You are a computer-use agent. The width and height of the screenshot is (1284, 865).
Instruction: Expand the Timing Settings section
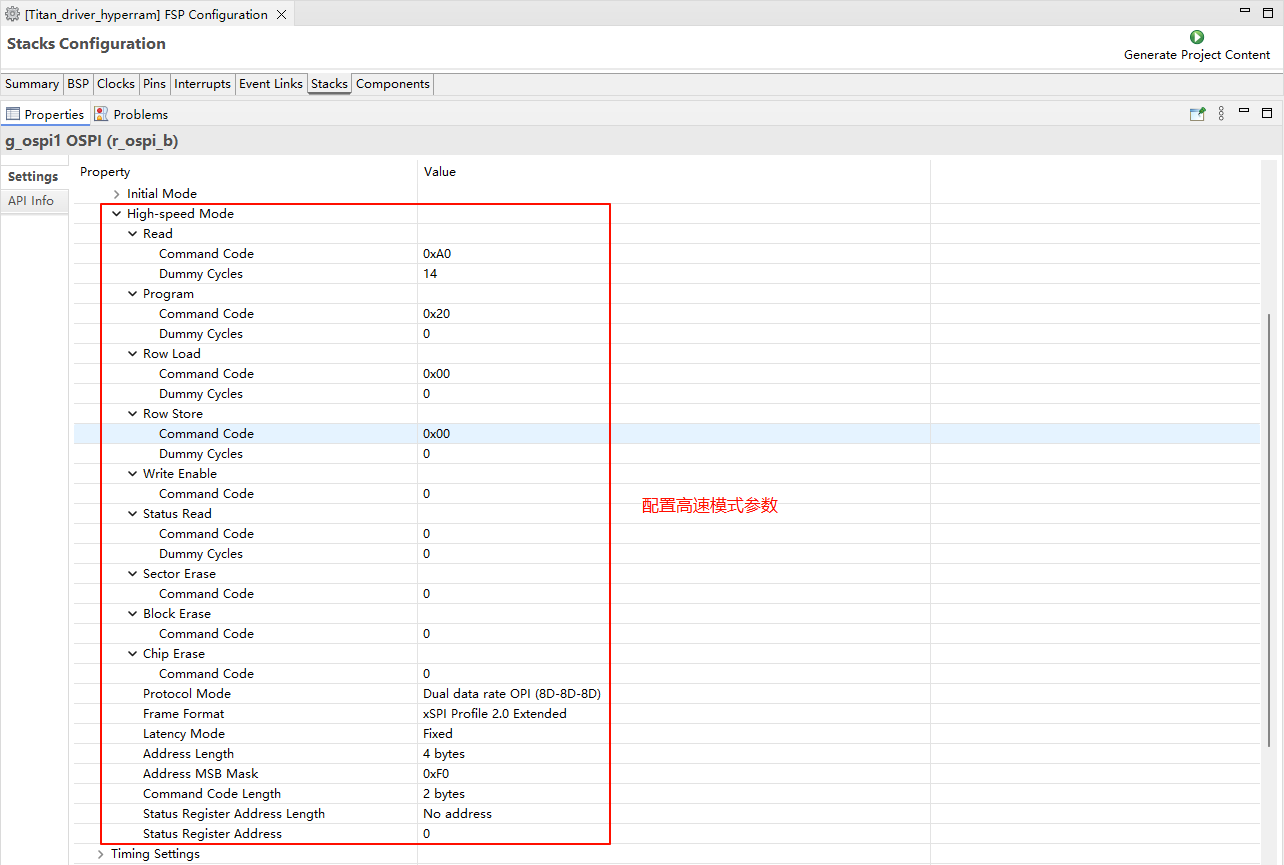click(101, 854)
